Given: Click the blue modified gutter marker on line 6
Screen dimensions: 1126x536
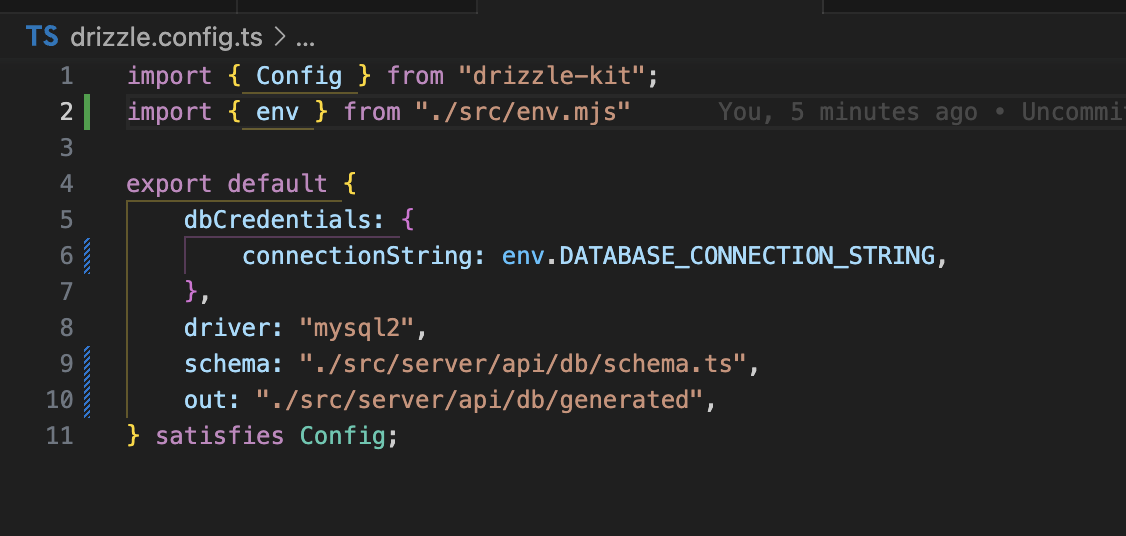Looking at the screenshot, I should tap(88, 256).
